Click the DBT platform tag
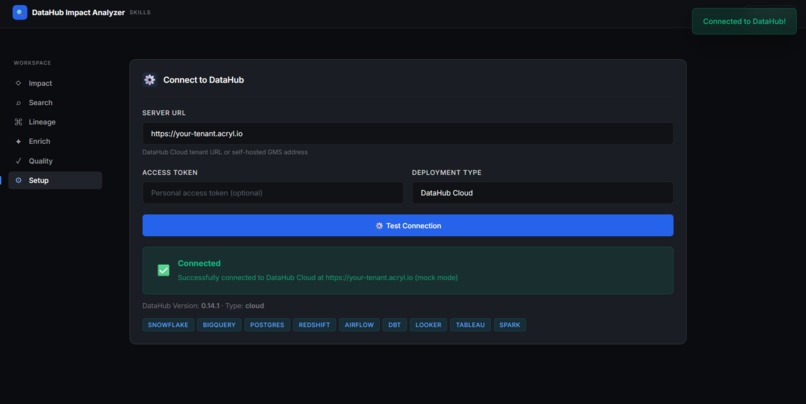The height and width of the screenshot is (404, 806). pyautogui.click(x=394, y=325)
